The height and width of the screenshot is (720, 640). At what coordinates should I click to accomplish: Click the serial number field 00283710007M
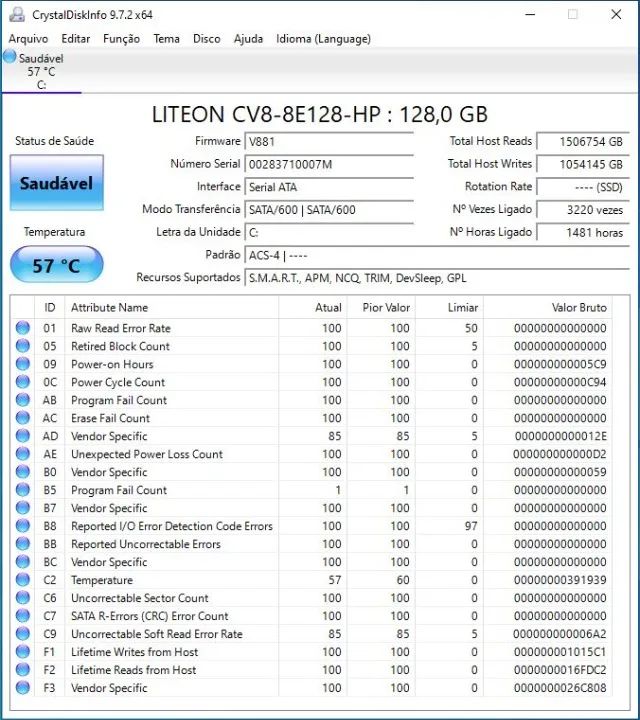pyautogui.click(x=329, y=164)
